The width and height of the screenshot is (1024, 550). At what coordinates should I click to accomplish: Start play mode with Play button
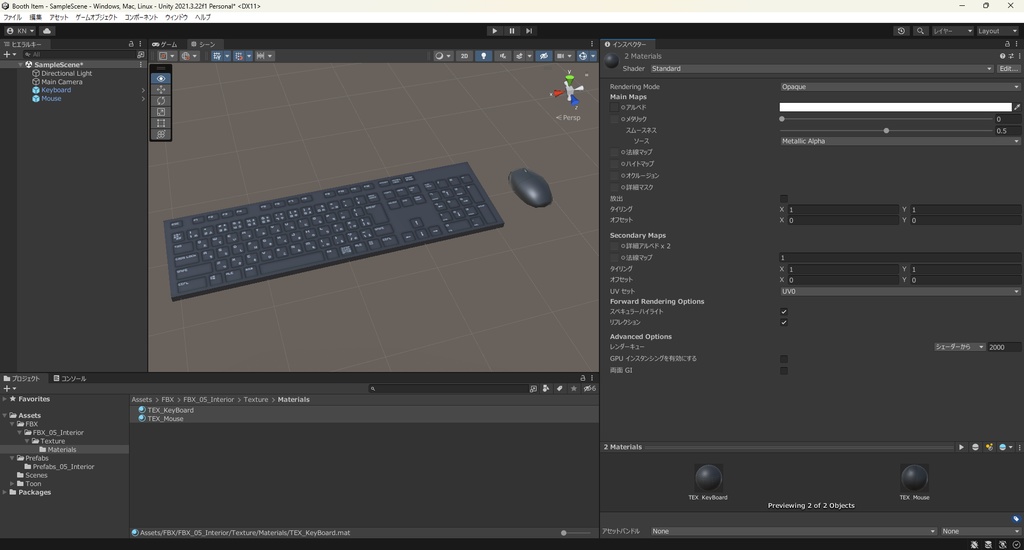click(x=494, y=31)
